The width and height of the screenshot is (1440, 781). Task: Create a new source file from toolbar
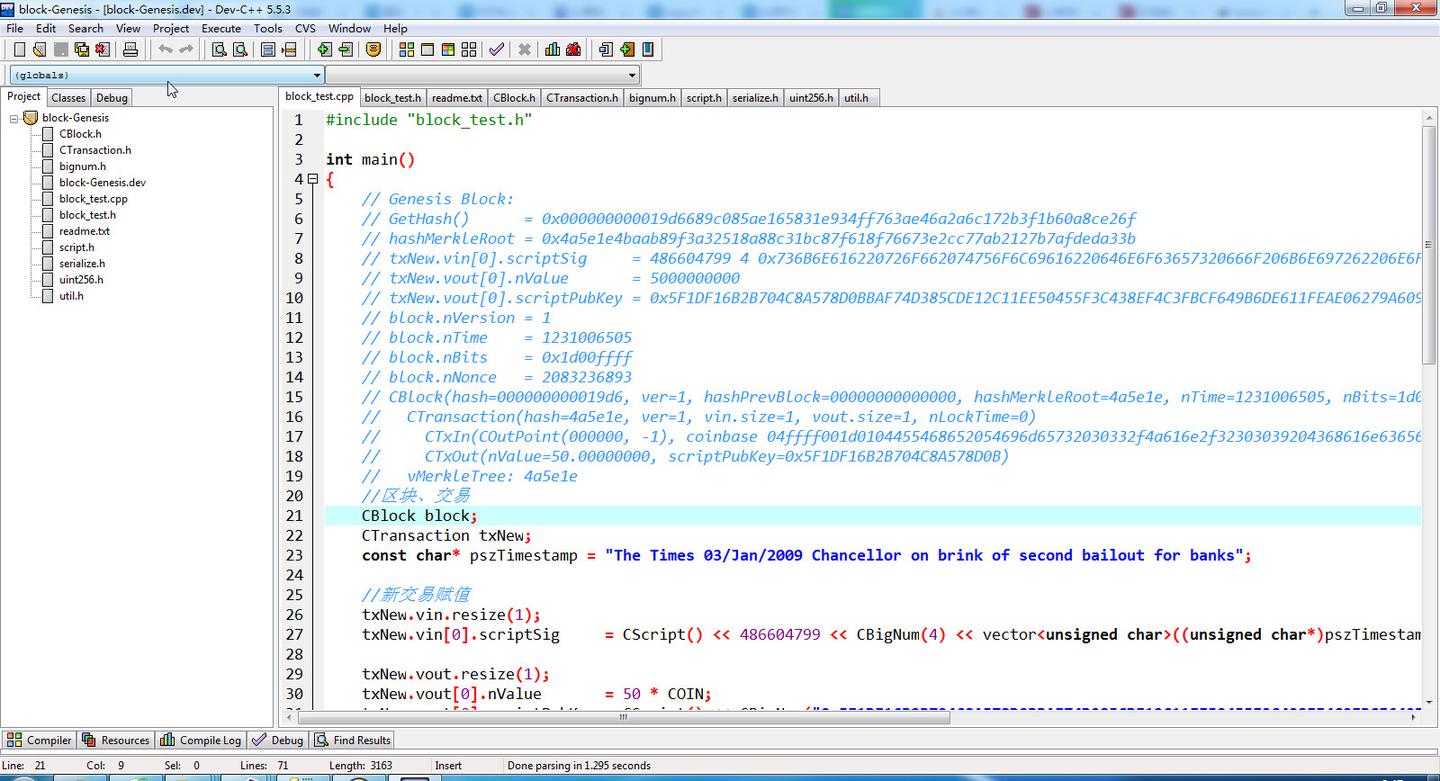pos(19,49)
